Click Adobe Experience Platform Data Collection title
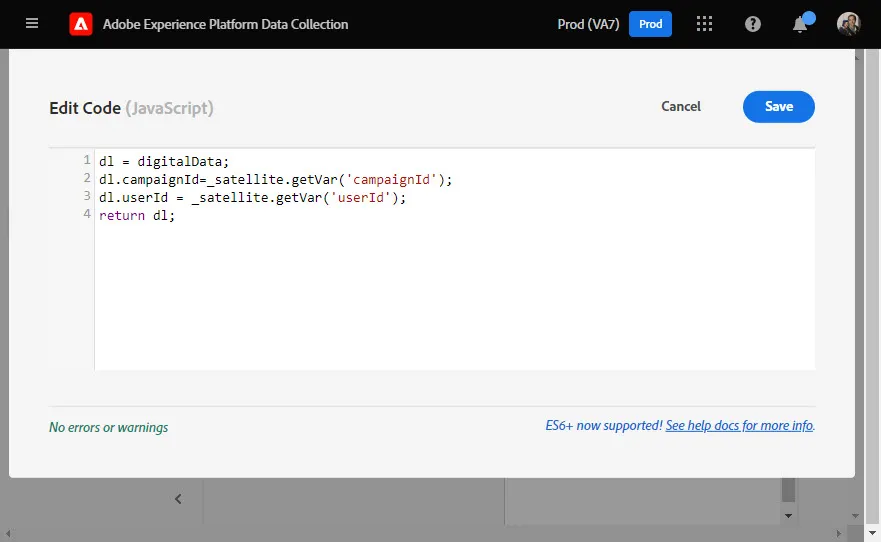Viewport: 881px width, 542px height. pos(225,24)
